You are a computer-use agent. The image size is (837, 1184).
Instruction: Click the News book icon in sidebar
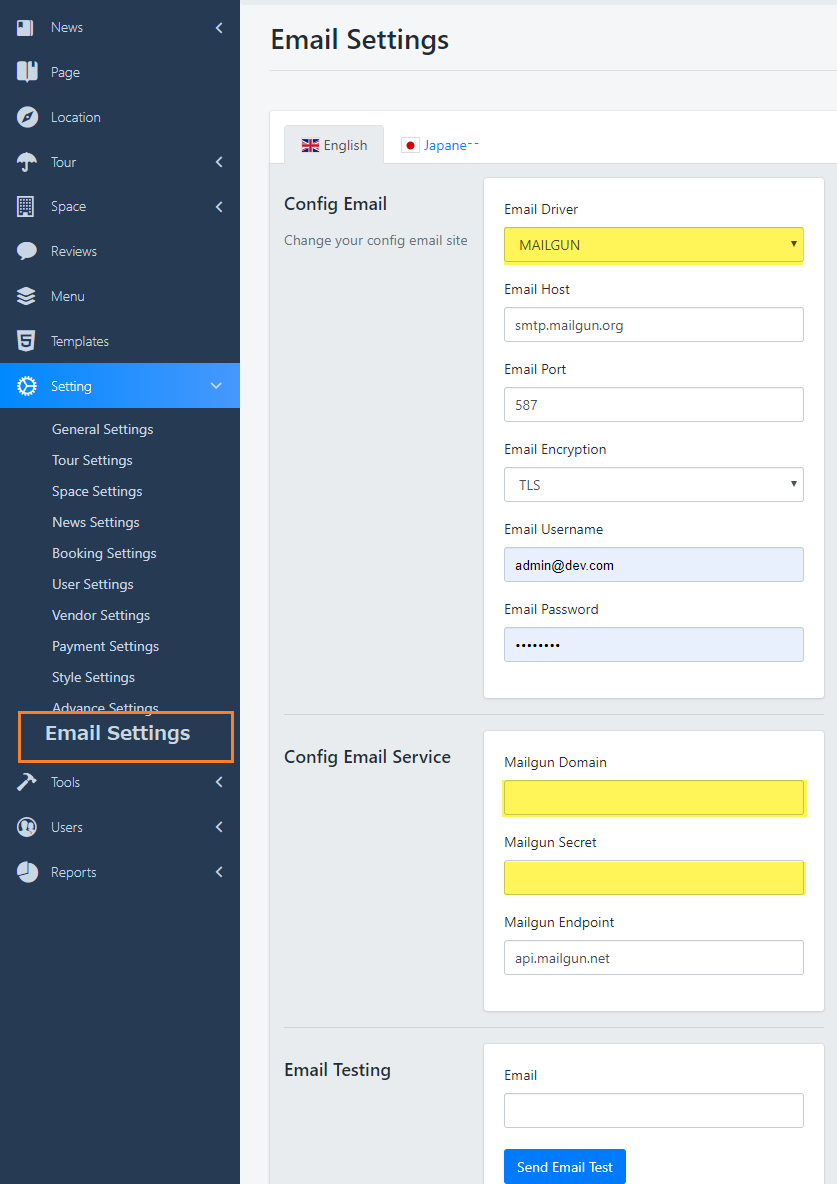pyautogui.click(x=27, y=28)
